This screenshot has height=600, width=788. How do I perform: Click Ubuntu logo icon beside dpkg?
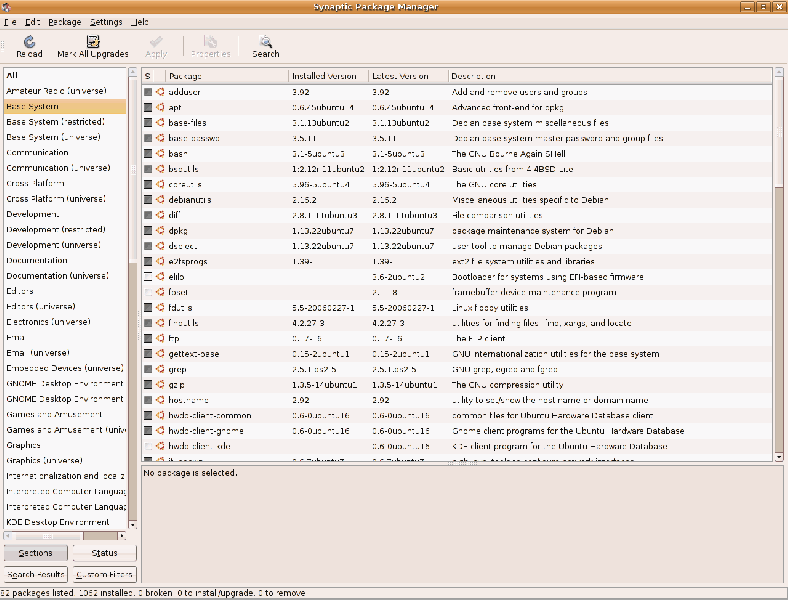click(x=160, y=231)
